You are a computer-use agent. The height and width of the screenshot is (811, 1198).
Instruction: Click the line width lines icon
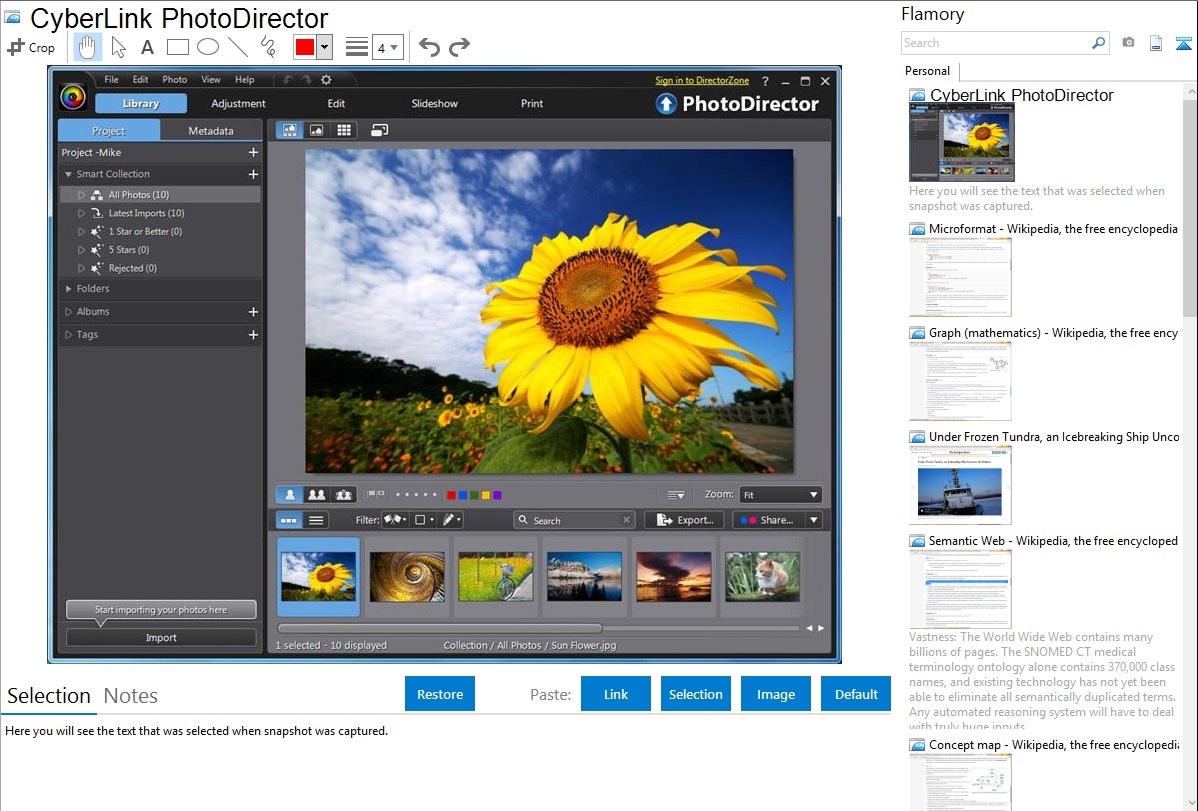tap(357, 47)
